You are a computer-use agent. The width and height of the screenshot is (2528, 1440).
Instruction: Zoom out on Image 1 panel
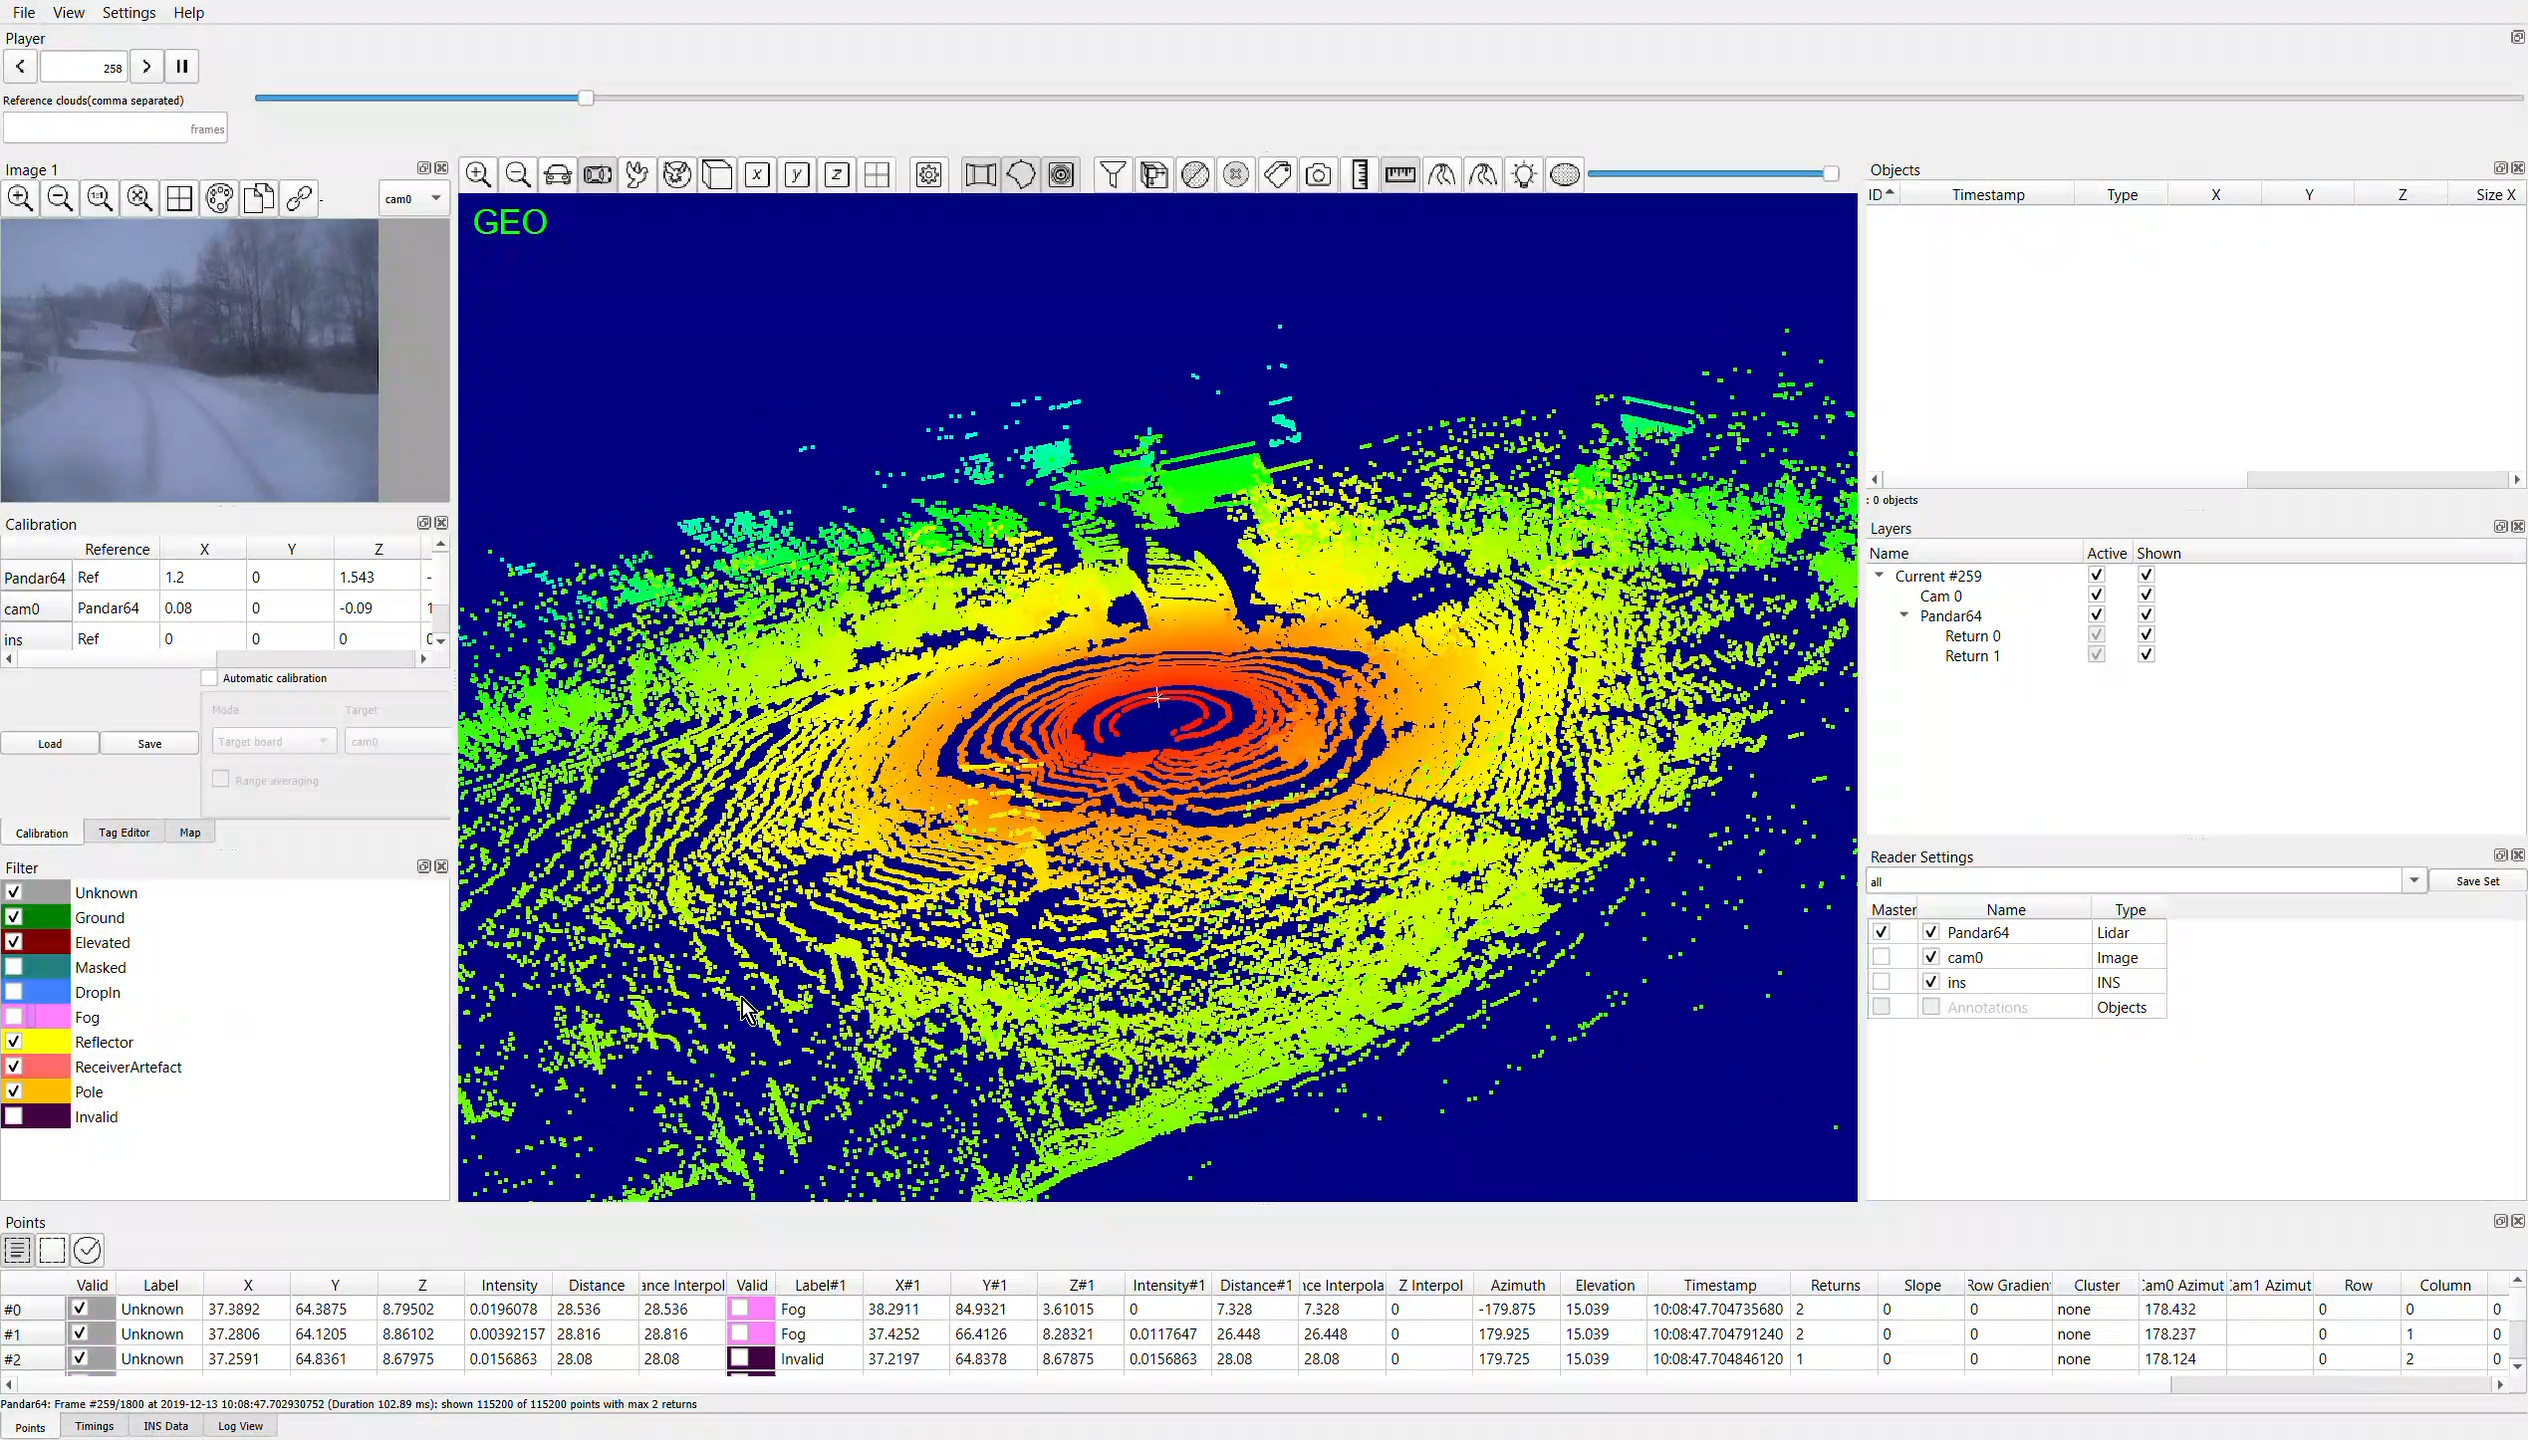click(60, 198)
